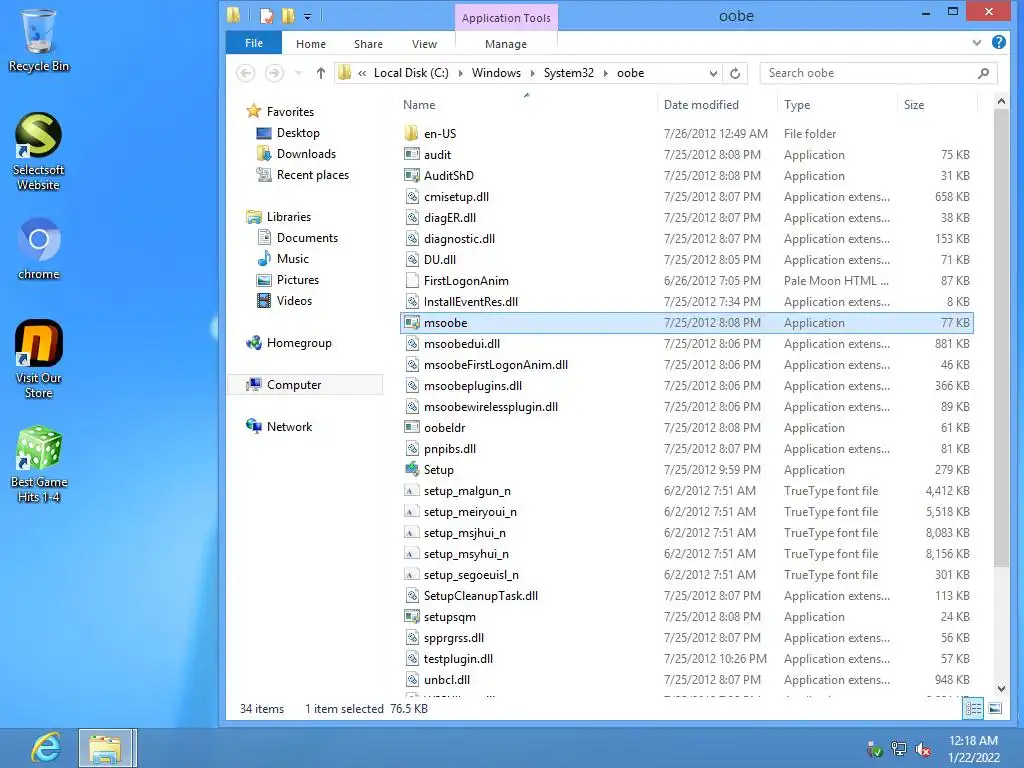This screenshot has width=1024, height=768.
Task: Open the Selectsoft Website shortcut icon
Action: pyautogui.click(x=38, y=135)
